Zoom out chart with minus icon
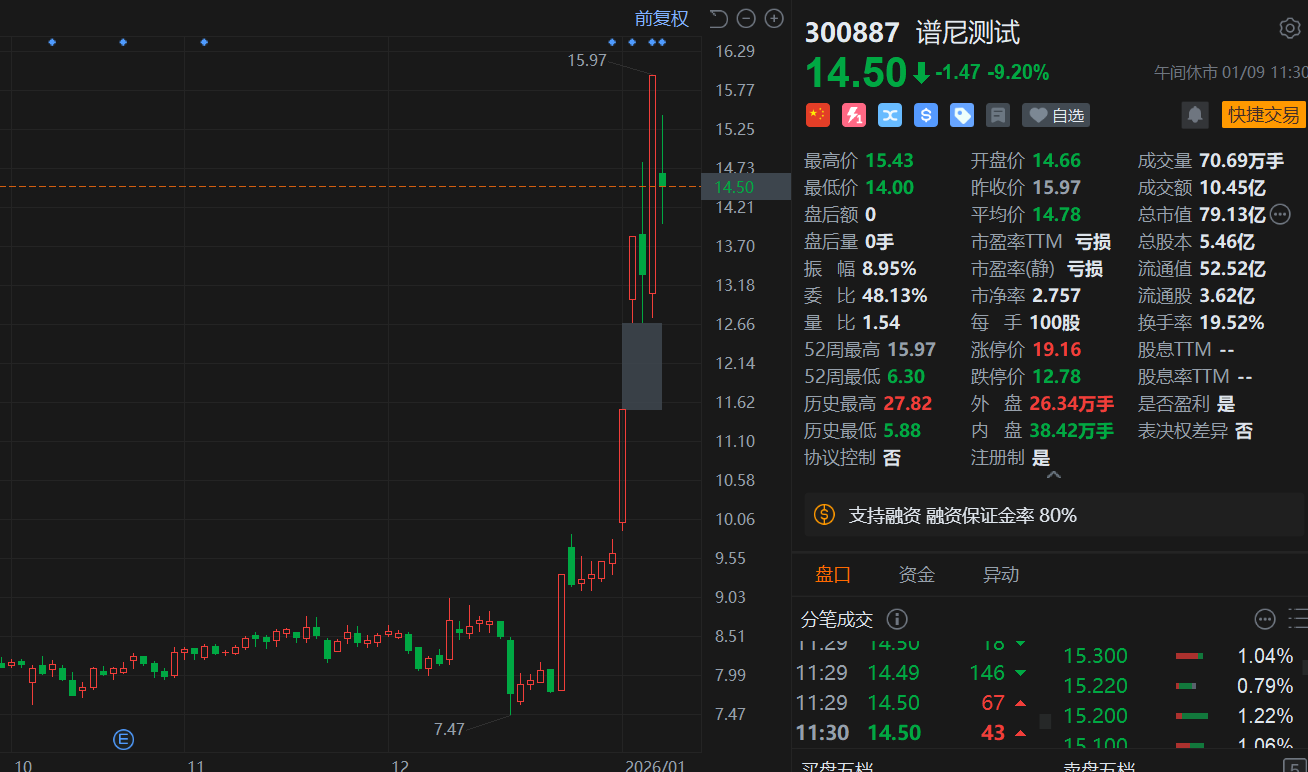Screen dimensions: 1308x772 point(746,18)
